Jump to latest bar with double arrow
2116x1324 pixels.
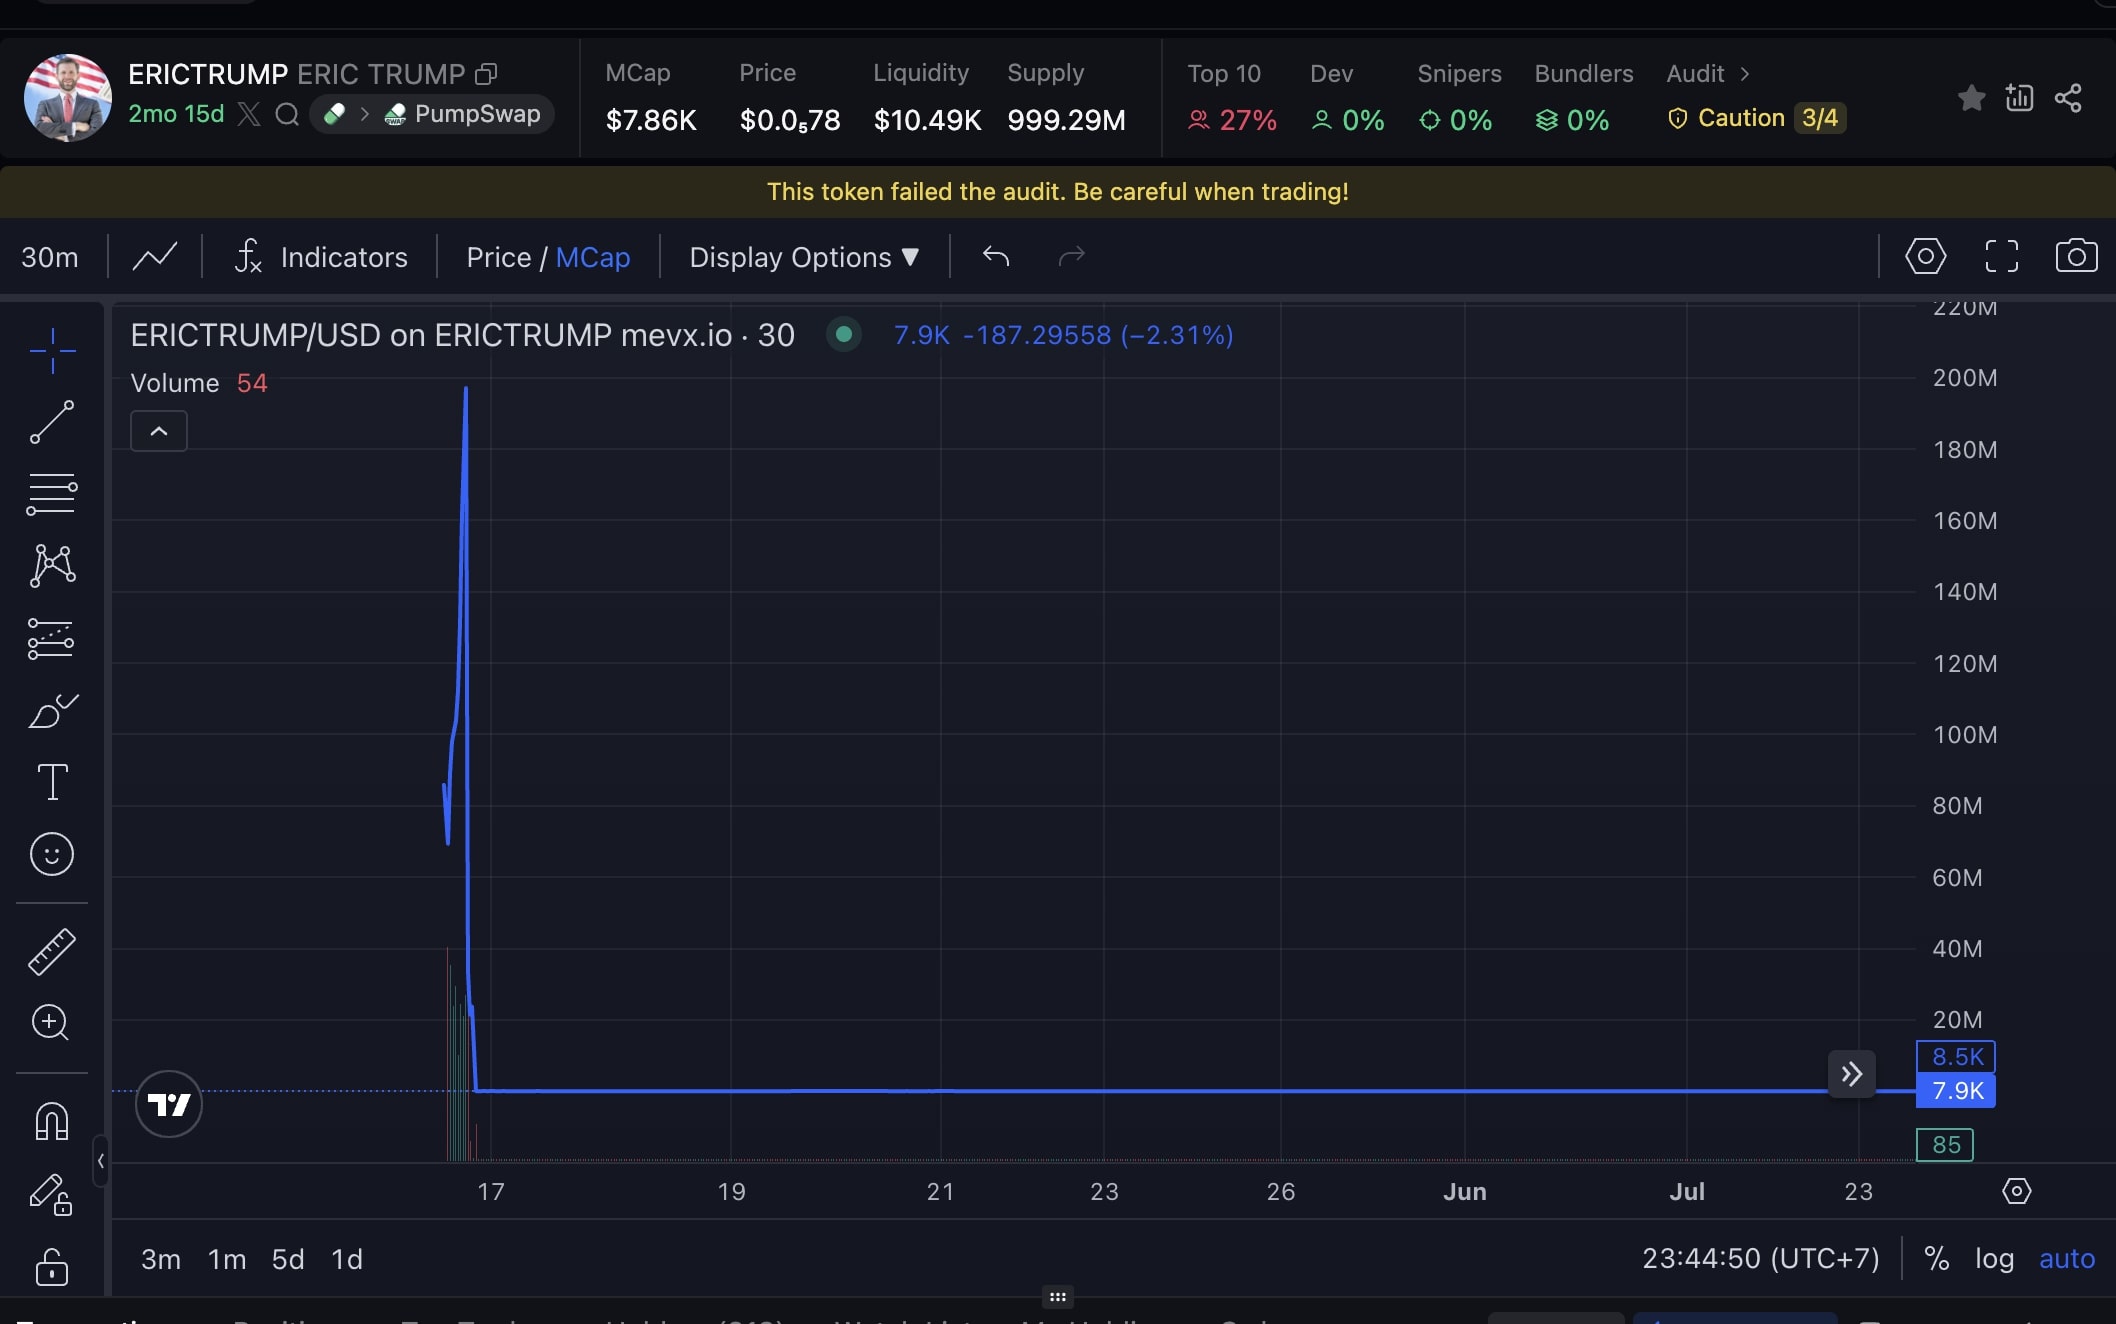[1852, 1074]
